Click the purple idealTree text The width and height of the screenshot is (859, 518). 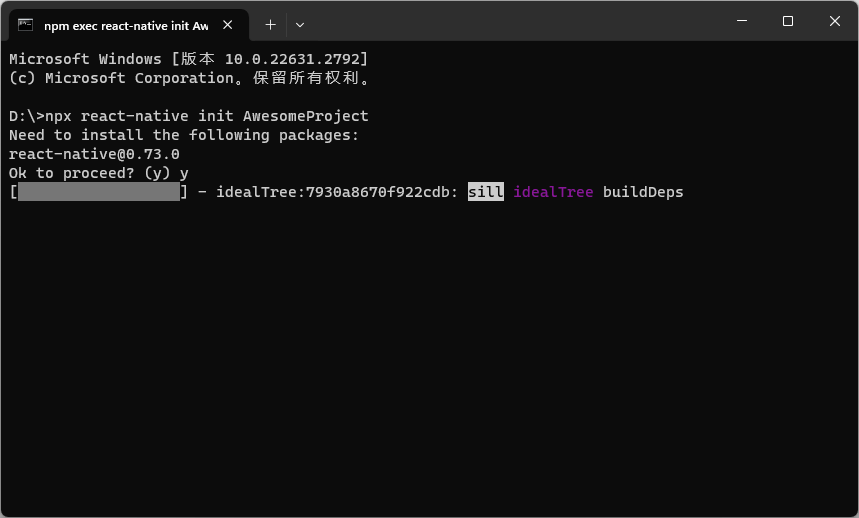point(553,192)
